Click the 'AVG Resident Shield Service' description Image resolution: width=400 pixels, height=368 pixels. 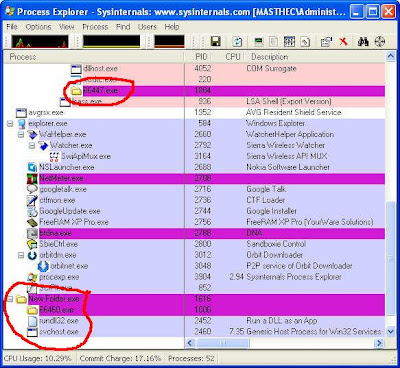click(293, 112)
